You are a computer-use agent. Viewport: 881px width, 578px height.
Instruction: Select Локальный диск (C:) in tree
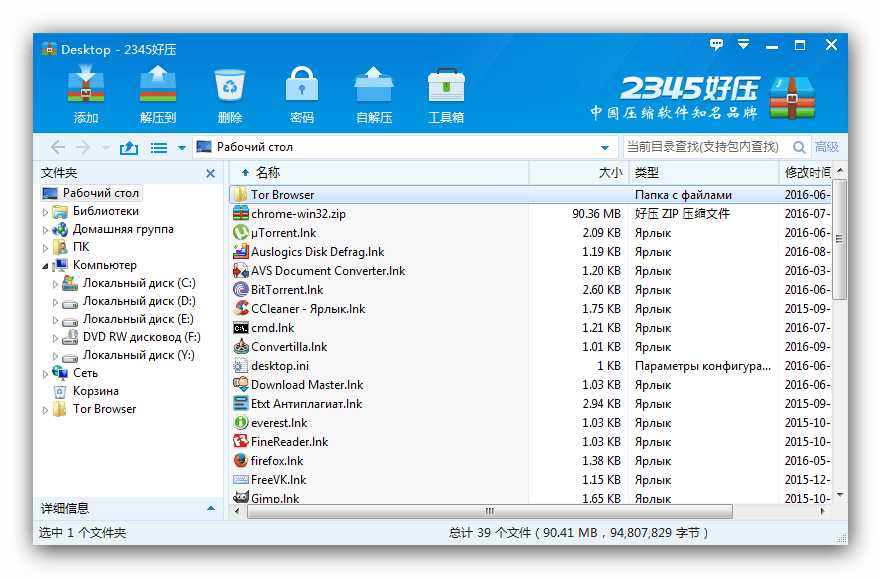(138, 283)
